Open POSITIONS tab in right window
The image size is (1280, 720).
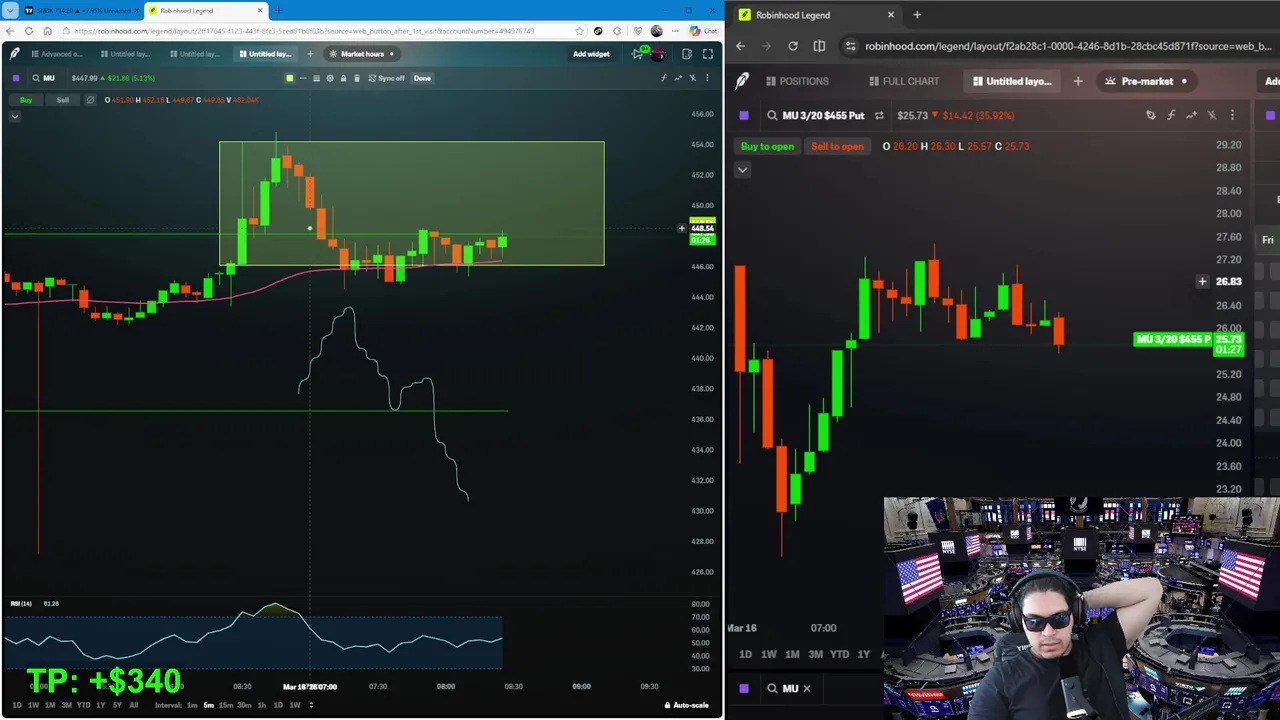tap(797, 81)
